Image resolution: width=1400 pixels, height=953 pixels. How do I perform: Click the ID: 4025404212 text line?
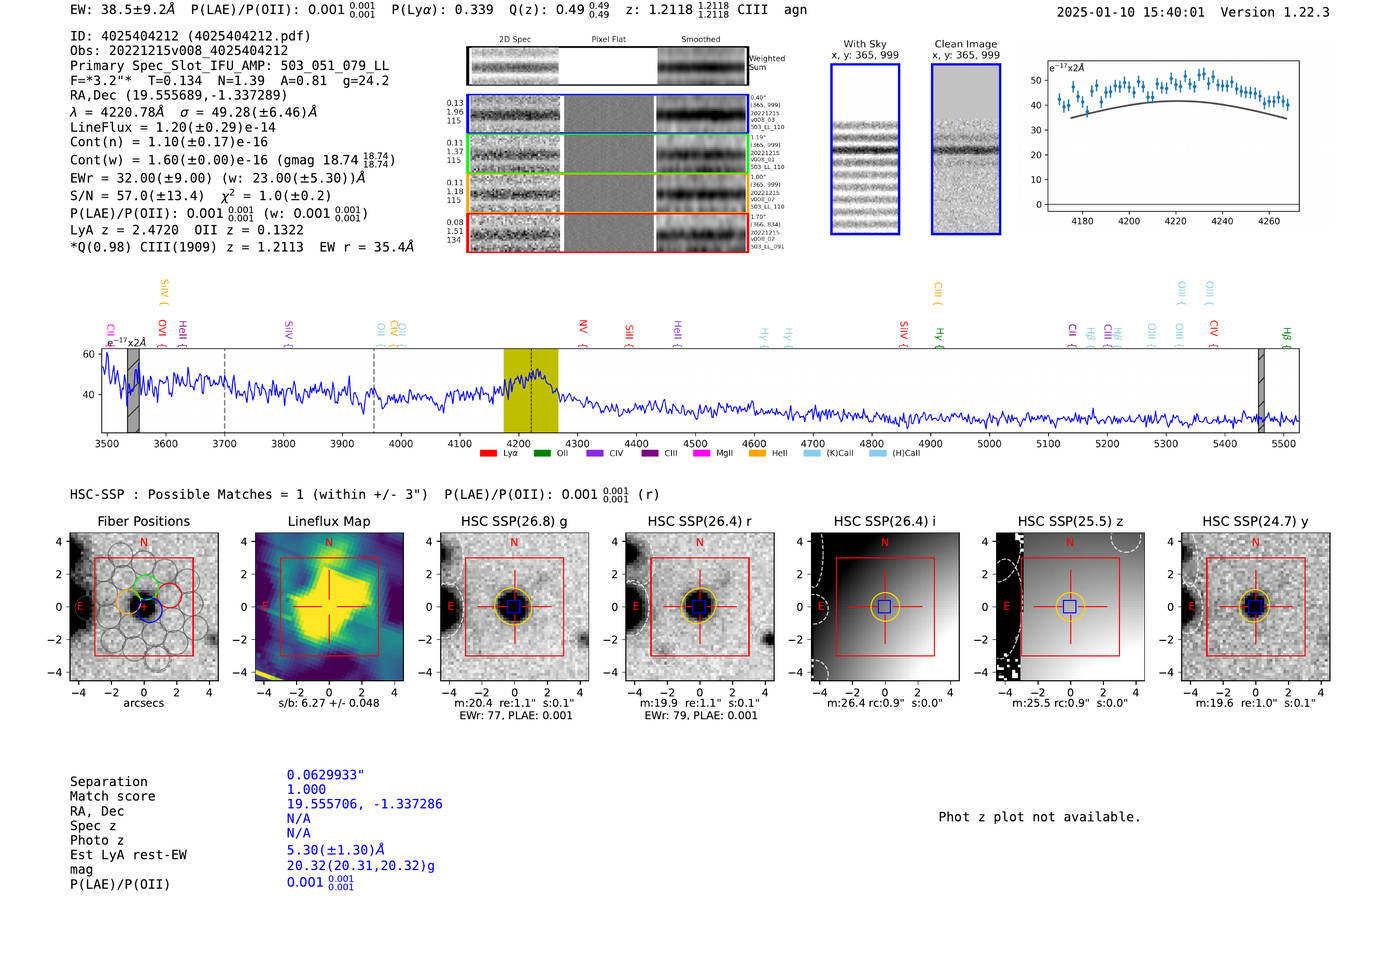tap(190, 36)
